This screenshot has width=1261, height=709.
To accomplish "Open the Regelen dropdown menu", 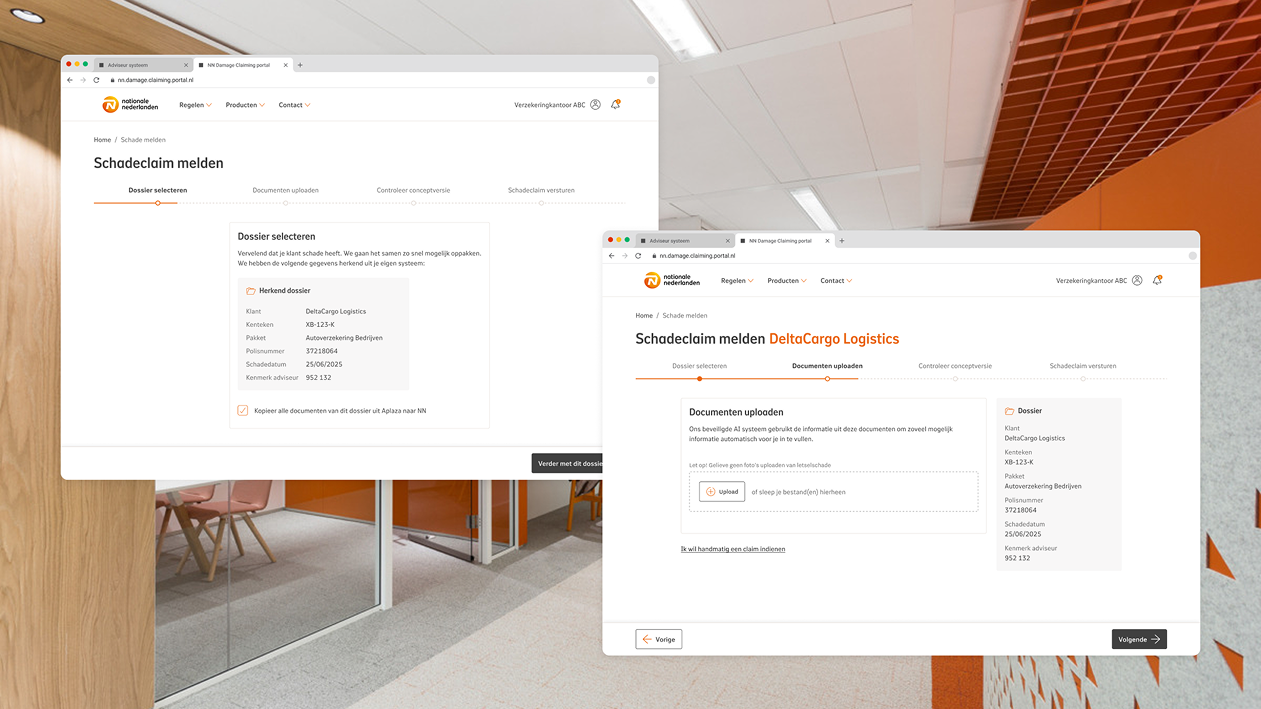I will (736, 281).
